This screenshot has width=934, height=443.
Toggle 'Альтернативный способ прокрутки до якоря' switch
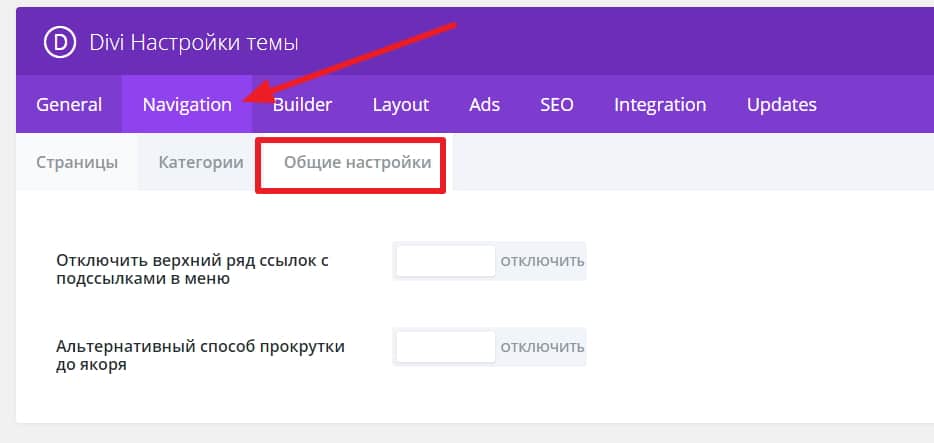[x=489, y=347]
